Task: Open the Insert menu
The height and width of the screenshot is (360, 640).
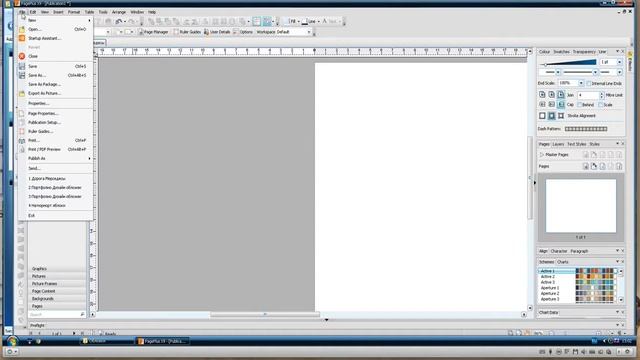Action: pos(58,12)
